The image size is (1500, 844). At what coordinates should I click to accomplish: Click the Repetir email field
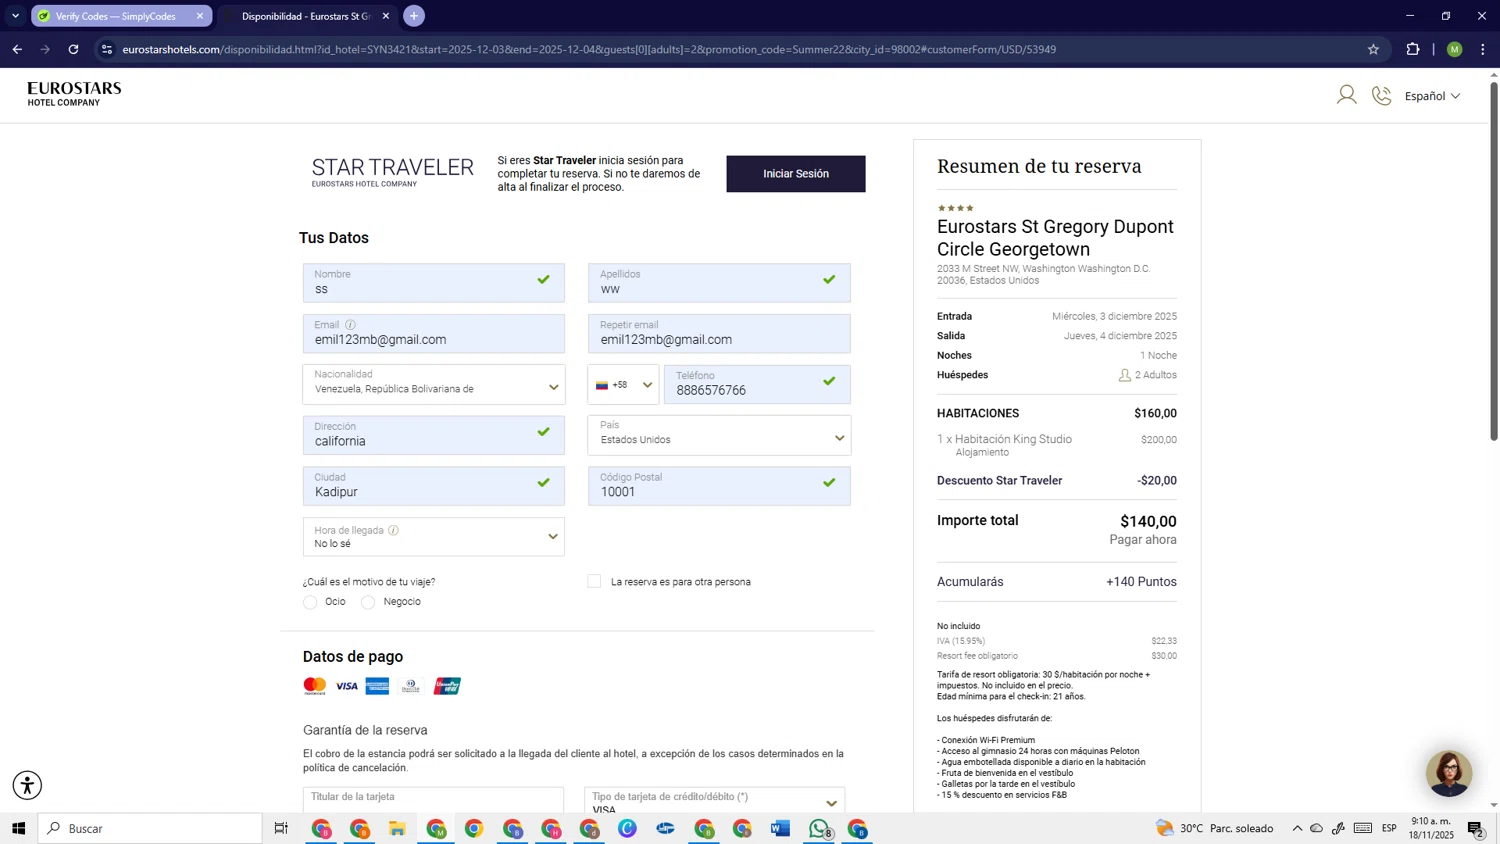(x=719, y=334)
